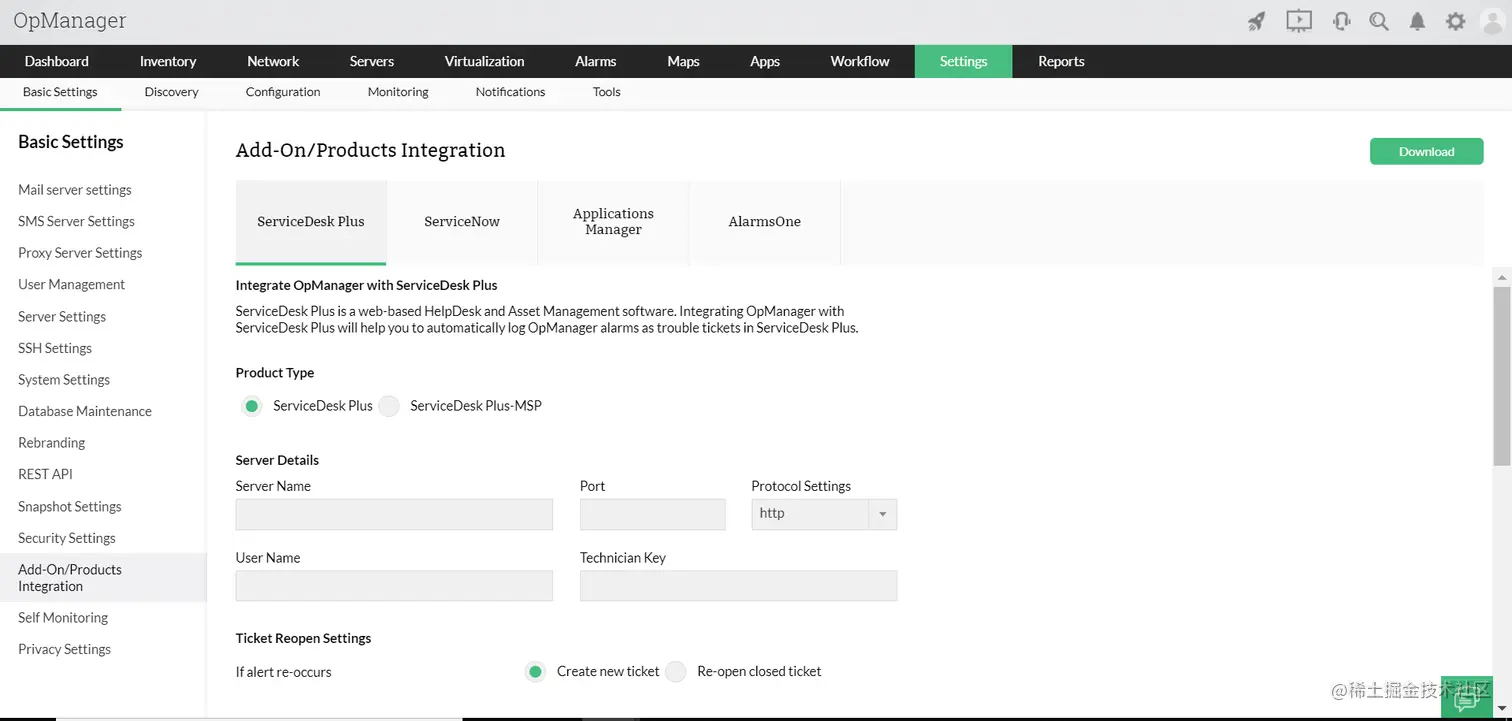The image size is (1512, 721).
Task: Select Create new ticket for alert re-occurrence
Action: coord(535,671)
